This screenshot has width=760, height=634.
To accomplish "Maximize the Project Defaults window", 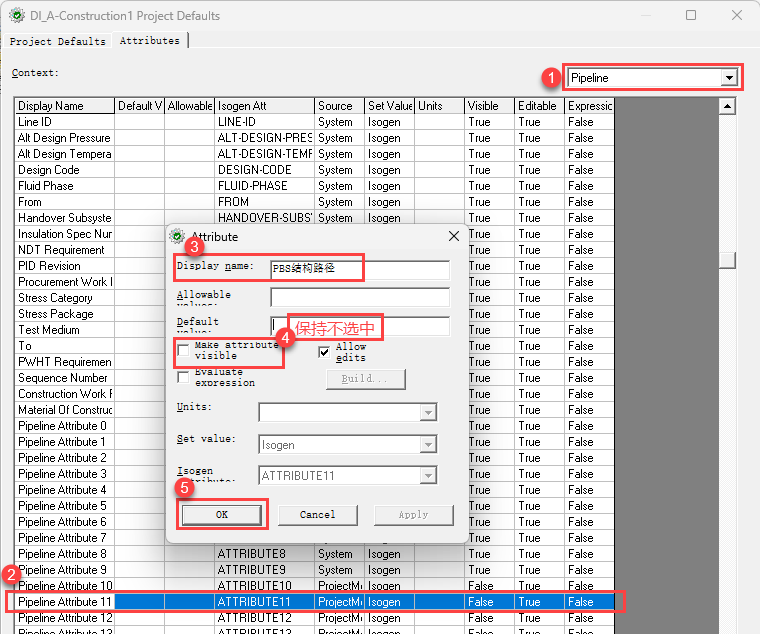I will (x=691, y=16).
